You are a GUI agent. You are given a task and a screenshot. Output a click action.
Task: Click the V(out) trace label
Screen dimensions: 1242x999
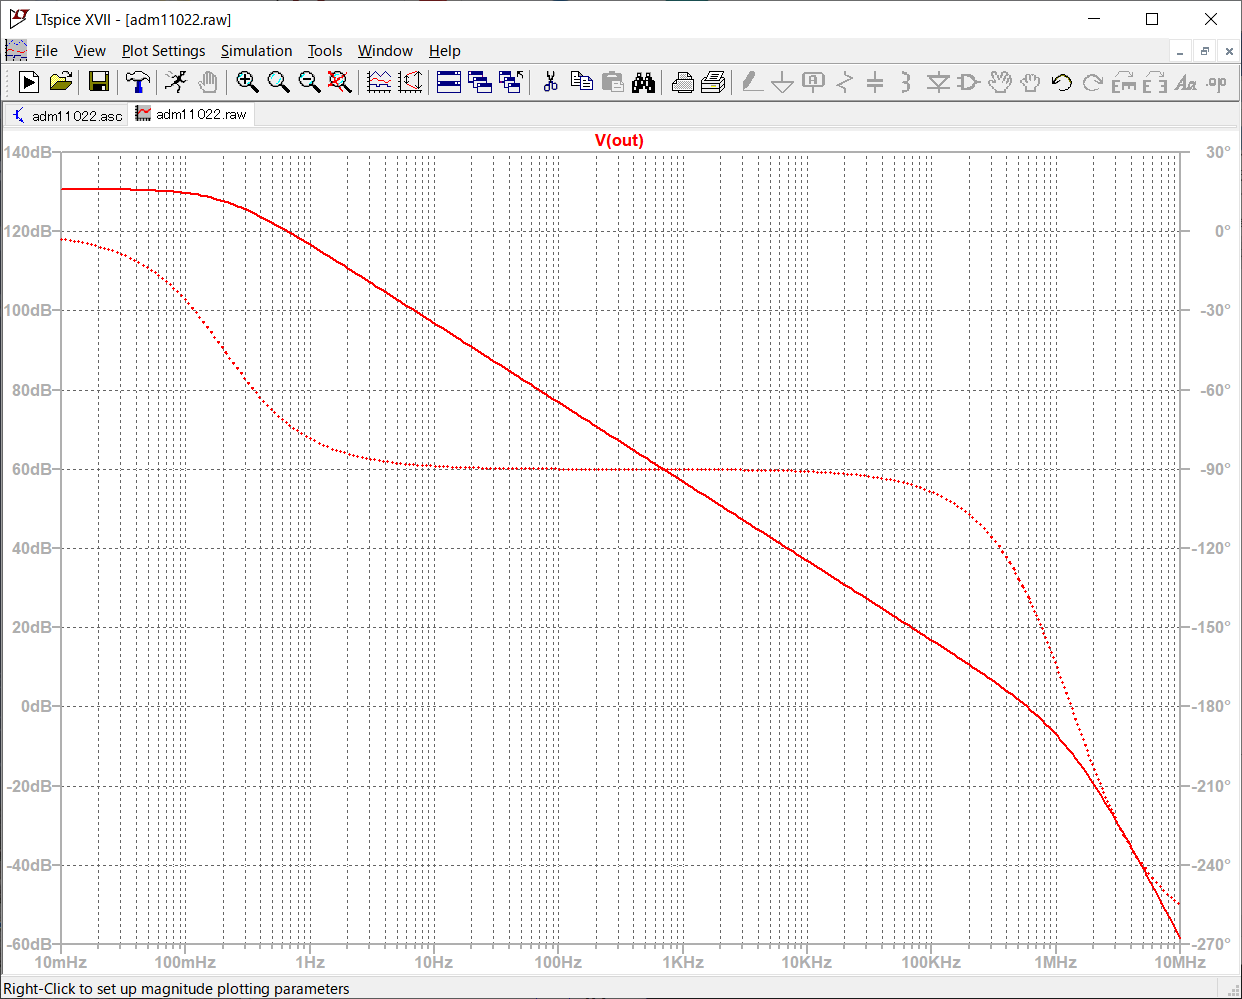coord(619,140)
